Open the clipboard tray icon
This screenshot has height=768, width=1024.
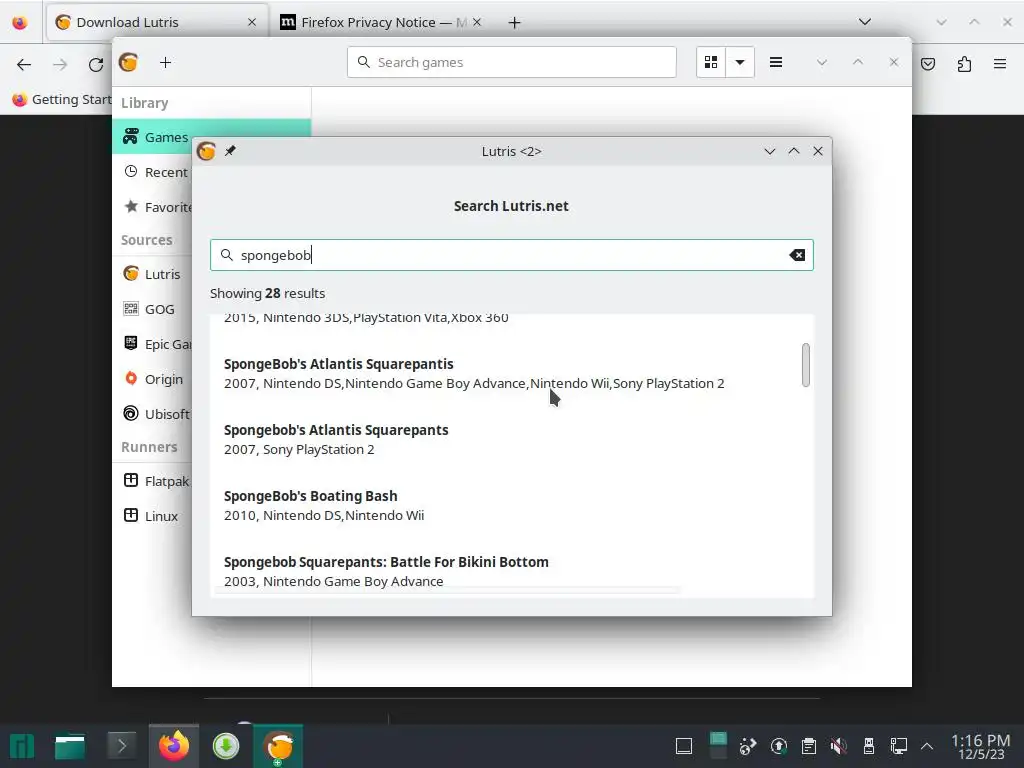point(808,746)
